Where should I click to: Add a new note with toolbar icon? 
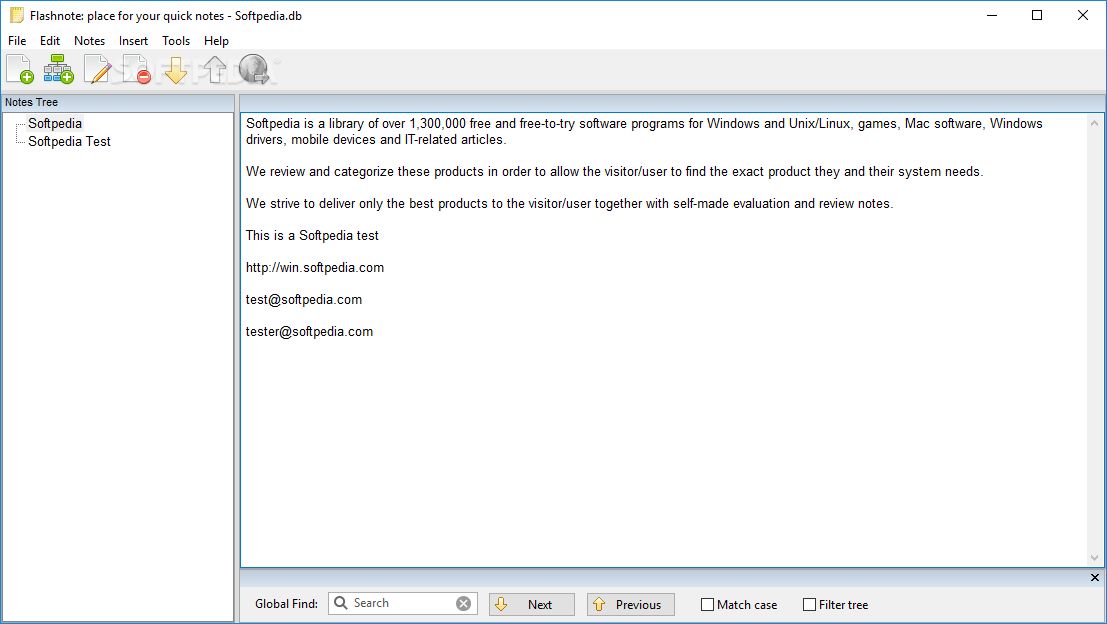point(20,69)
